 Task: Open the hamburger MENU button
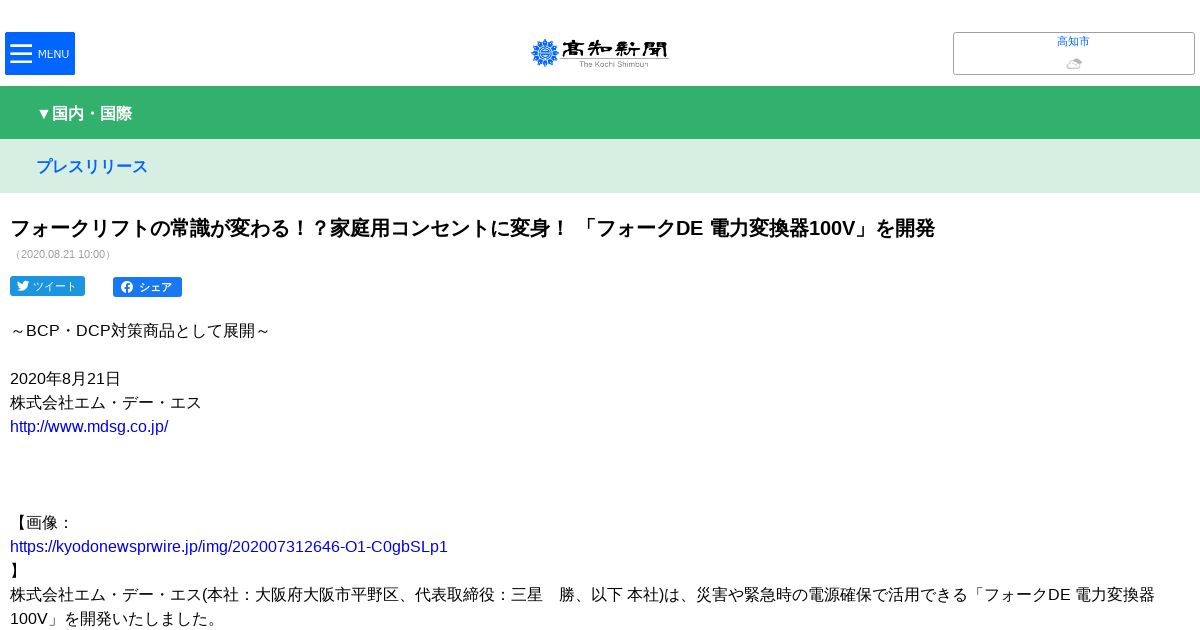[x=40, y=53]
